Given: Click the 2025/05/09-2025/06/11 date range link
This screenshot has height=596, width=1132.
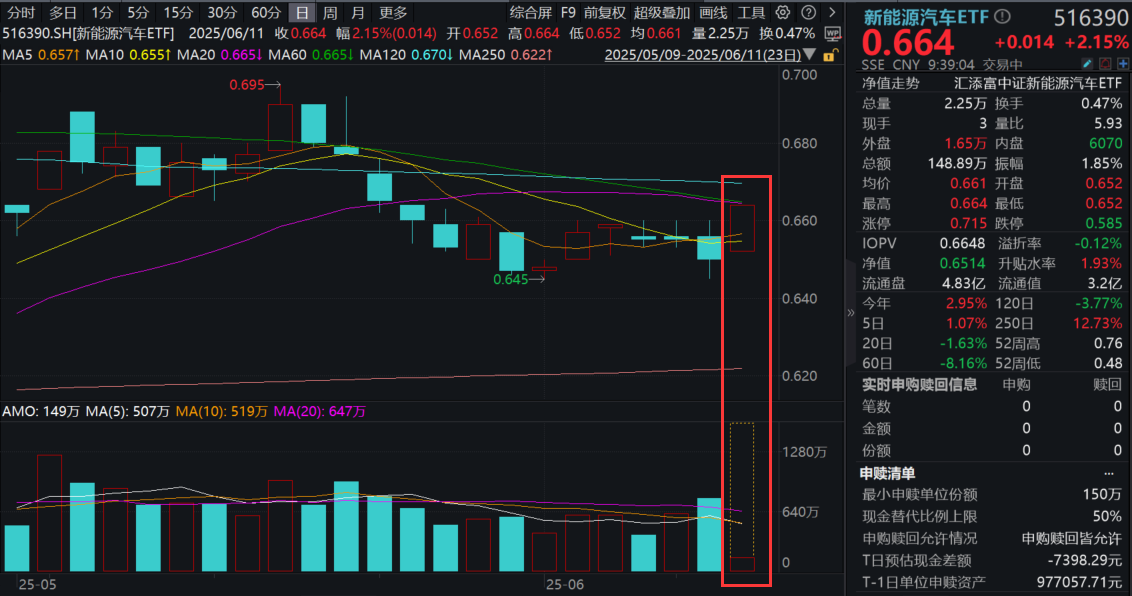Looking at the screenshot, I should 710,54.
